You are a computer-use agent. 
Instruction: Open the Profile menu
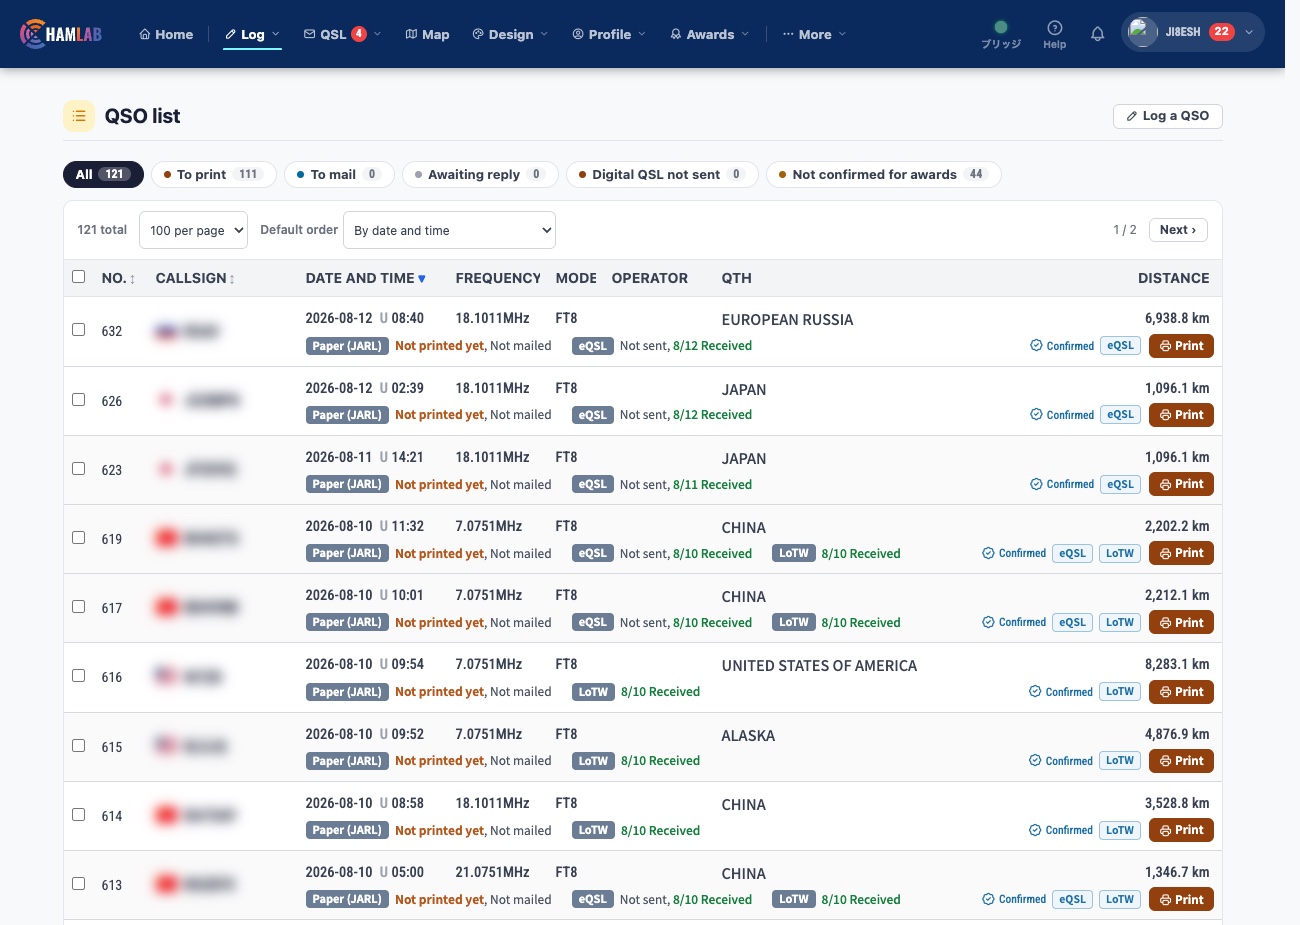609,34
